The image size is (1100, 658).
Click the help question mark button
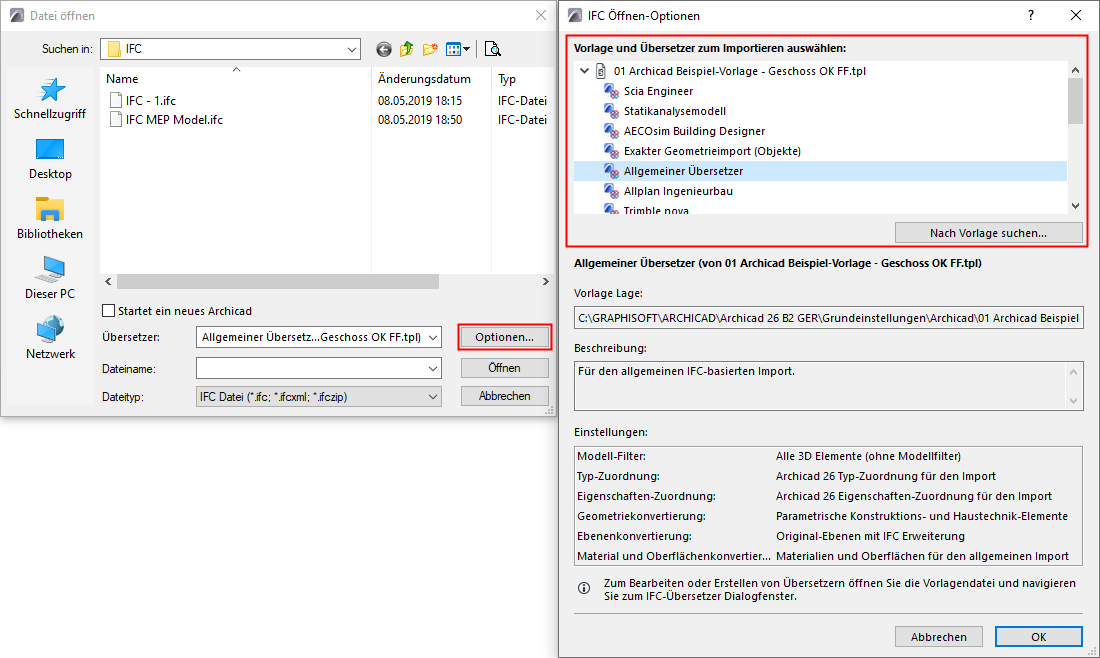point(1031,15)
